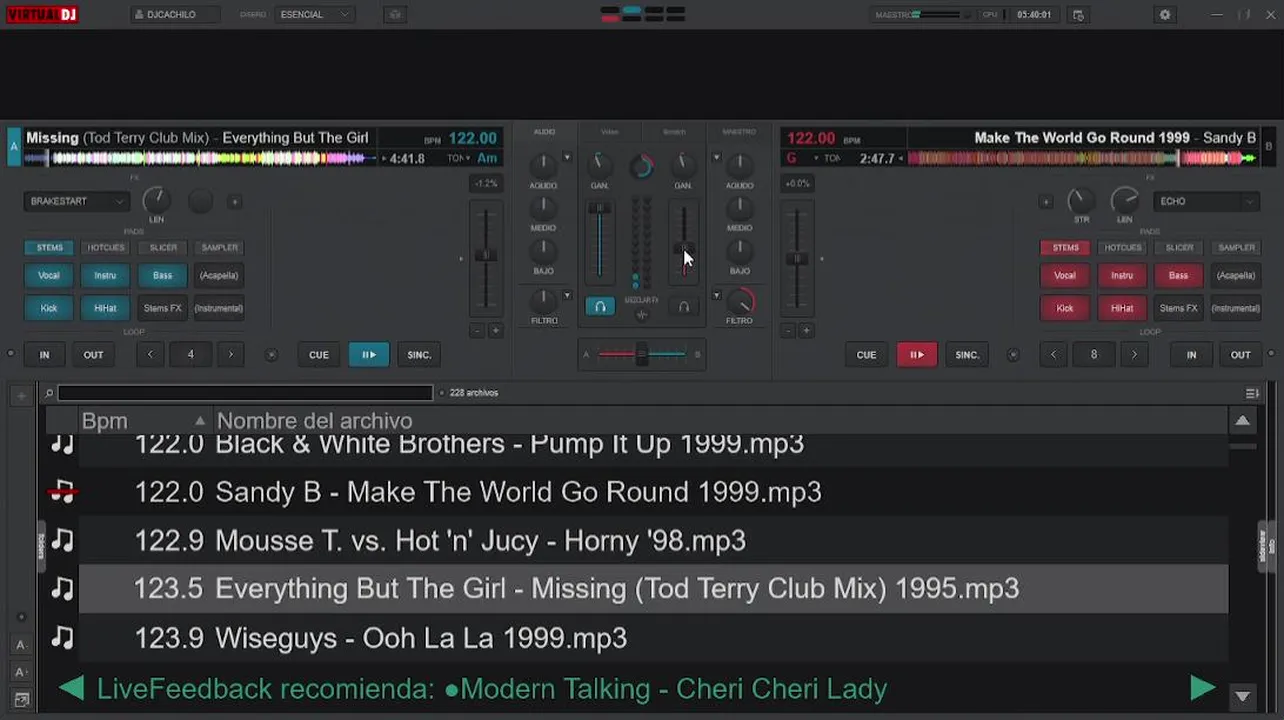The height and width of the screenshot is (720, 1284).
Task: Click the window layout icon next to clock
Action: [x=1078, y=15]
